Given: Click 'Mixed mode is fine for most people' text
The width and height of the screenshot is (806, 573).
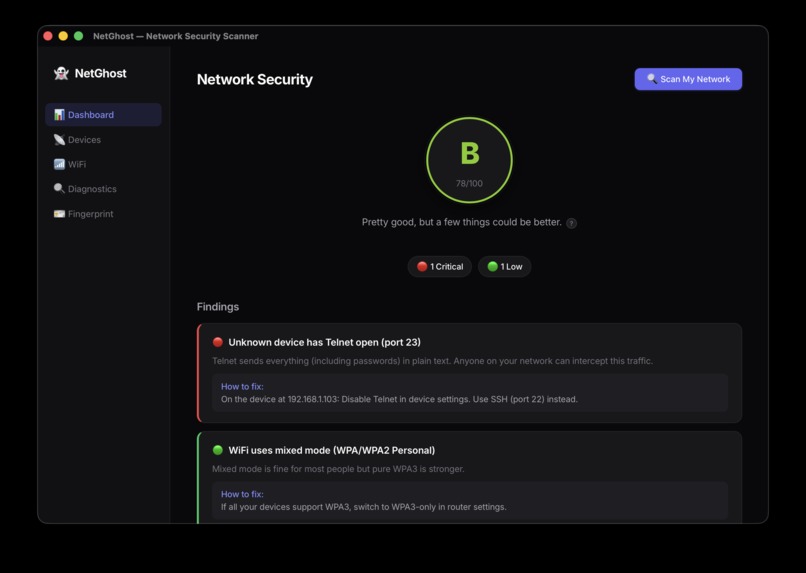Looking at the screenshot, I should 338,469.
